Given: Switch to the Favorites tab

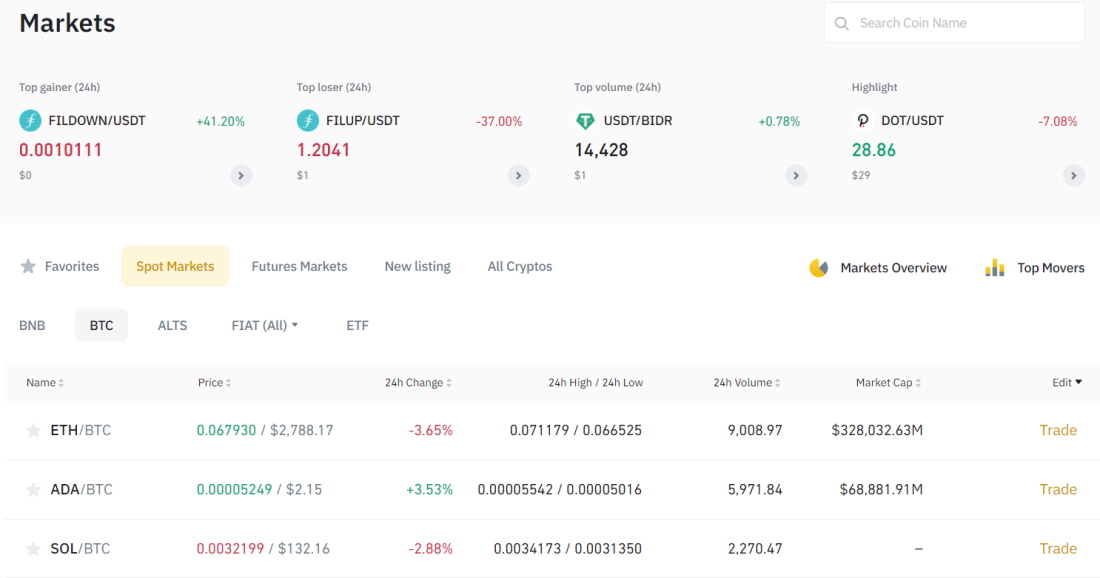Looking at the screenshot, I should tap(60, 266).
